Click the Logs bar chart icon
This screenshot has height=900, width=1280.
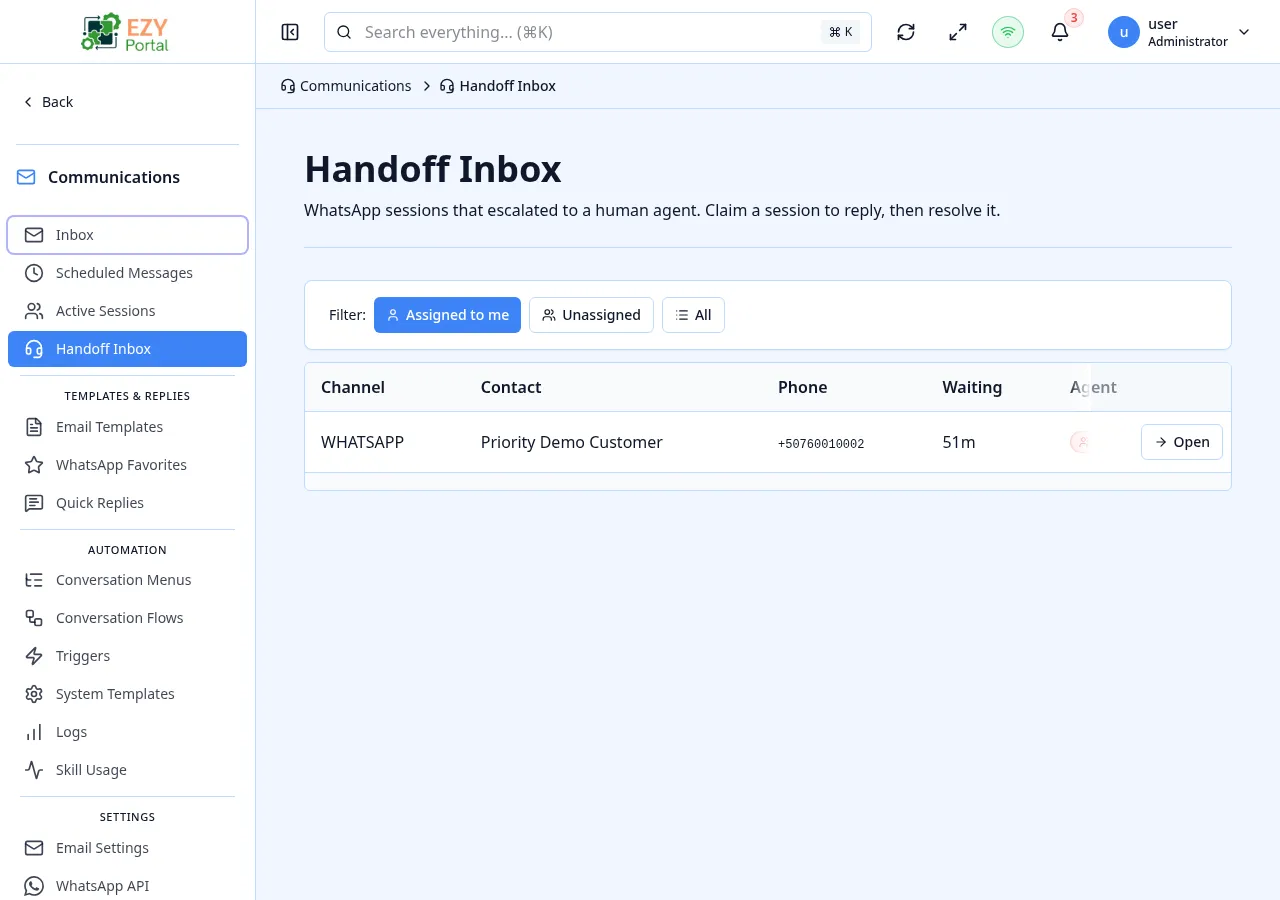pos(34,732)
